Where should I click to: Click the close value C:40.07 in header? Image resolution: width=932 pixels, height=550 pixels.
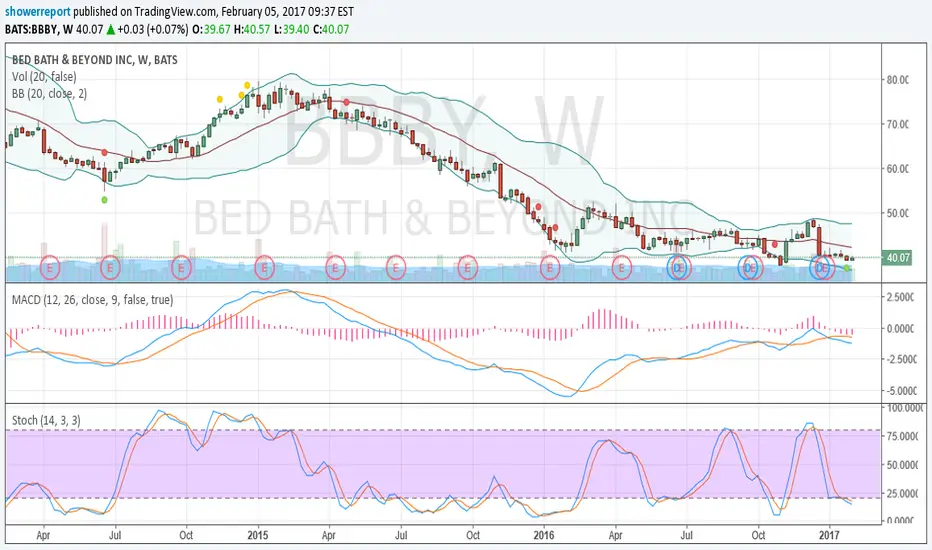(x=331, y=29)
